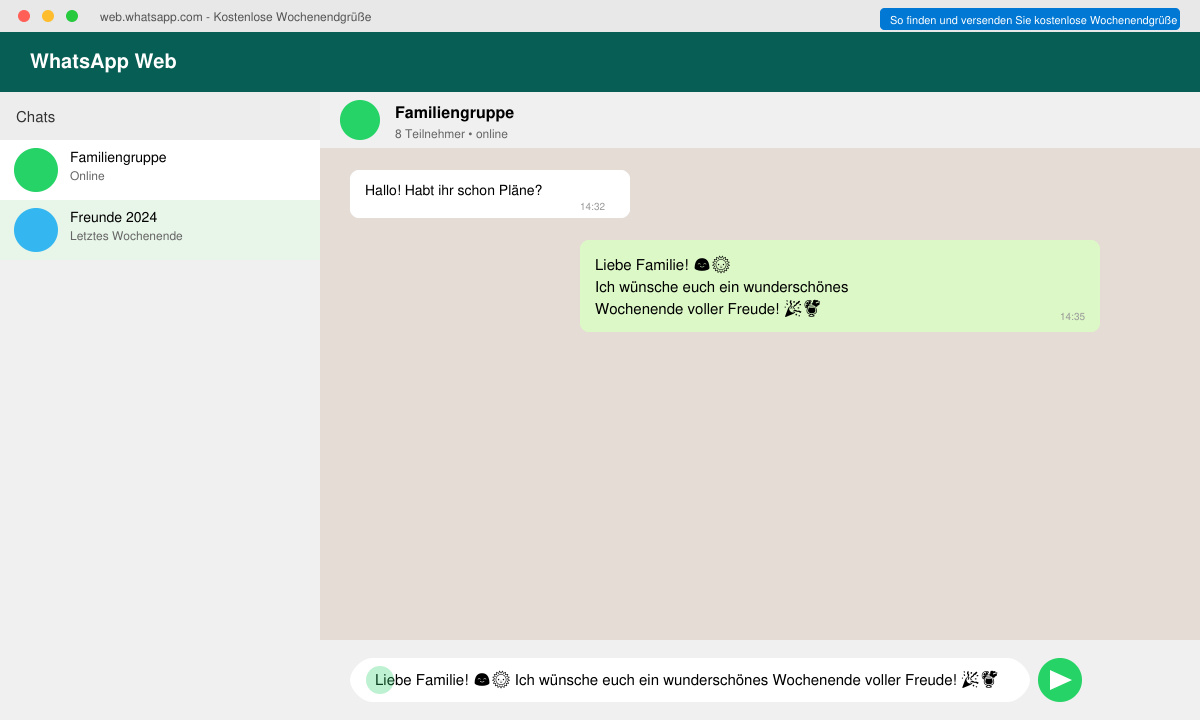
Task: Open group info via the chat header avatar
Action: (x=360, y=120)
